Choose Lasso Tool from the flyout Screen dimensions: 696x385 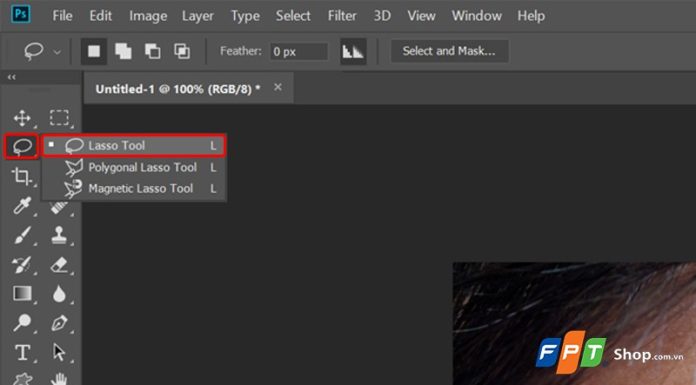[134, 146]
